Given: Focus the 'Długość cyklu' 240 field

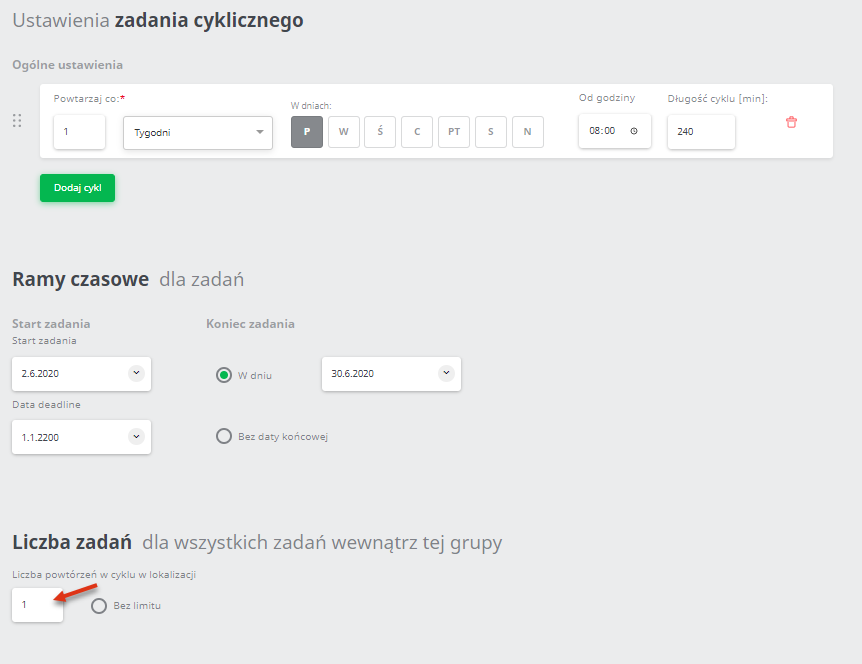Looking at the screenshot, I should coord(701,132).
